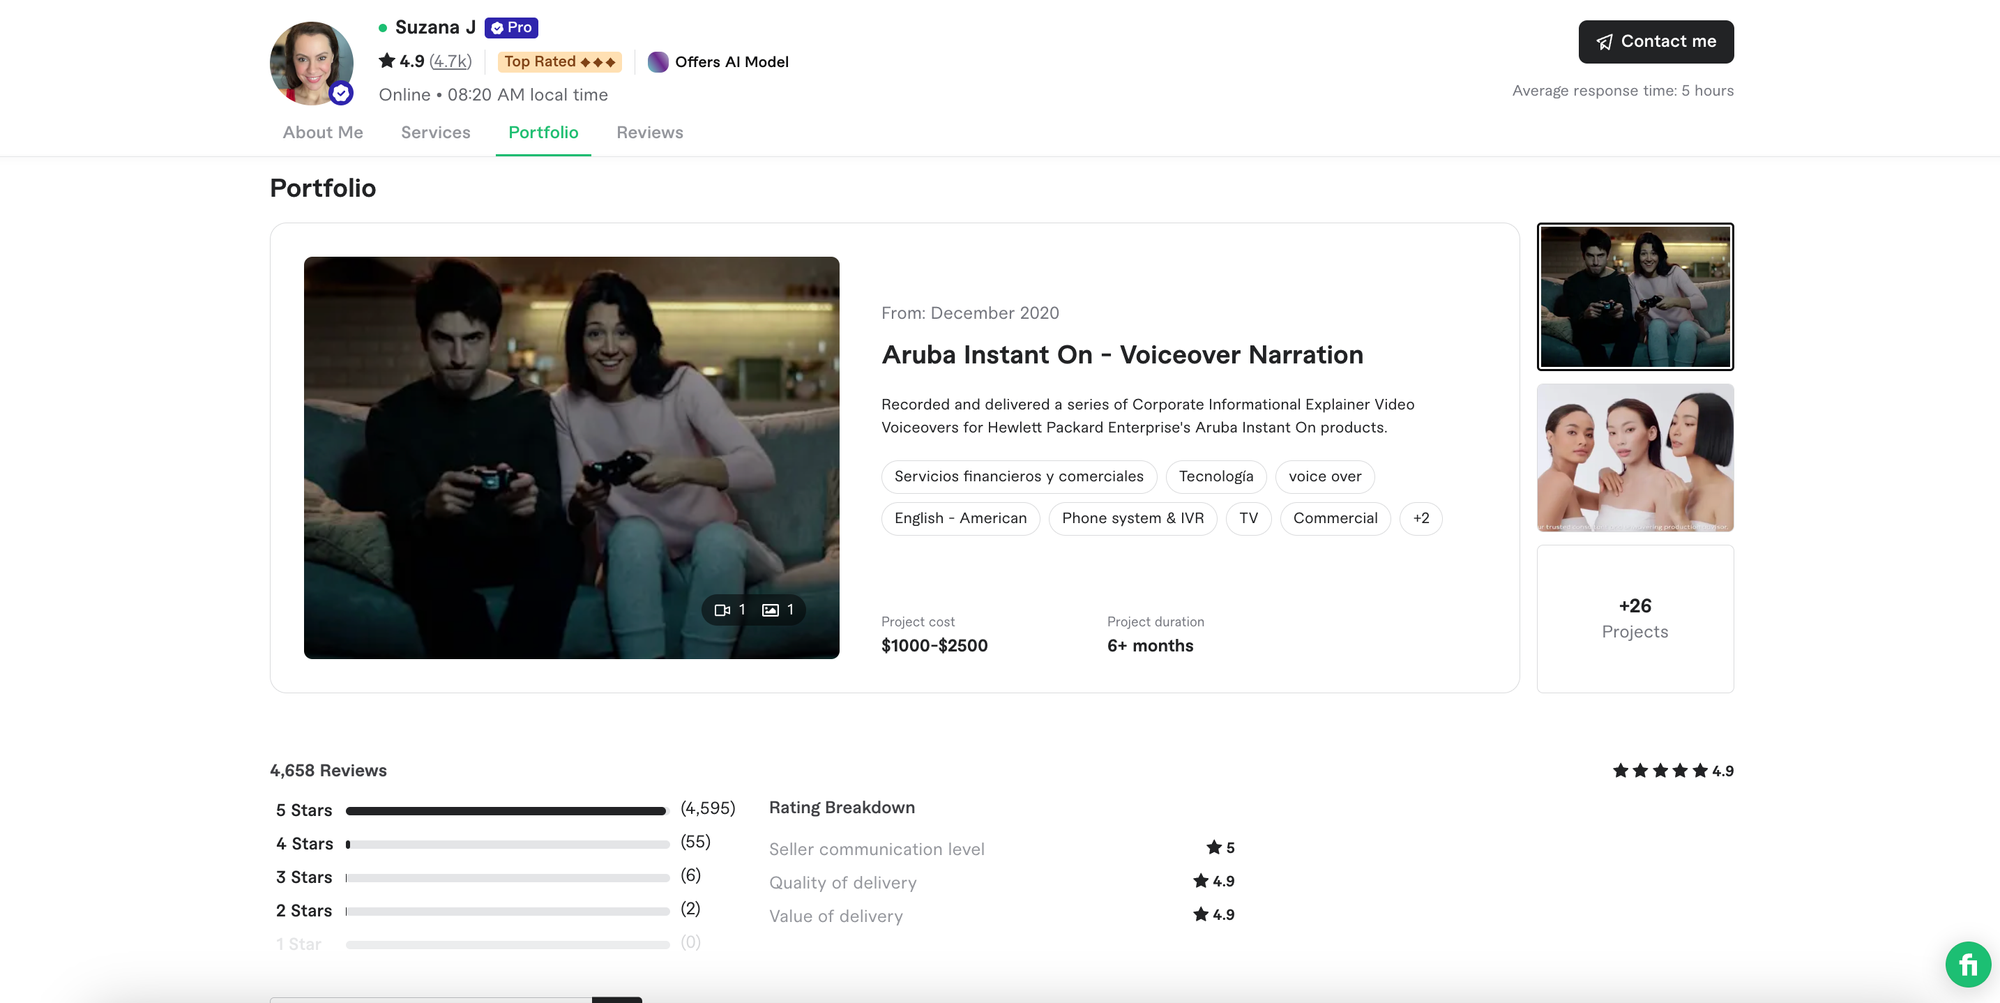Click the Servicios financieros y comerciales tag
Image resolution: width=2000 pixels, height=1003 pixels.
coord(1019,477)
